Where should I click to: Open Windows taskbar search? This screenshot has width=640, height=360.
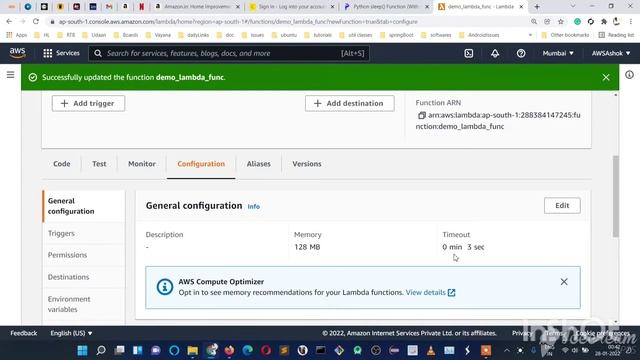101,351
